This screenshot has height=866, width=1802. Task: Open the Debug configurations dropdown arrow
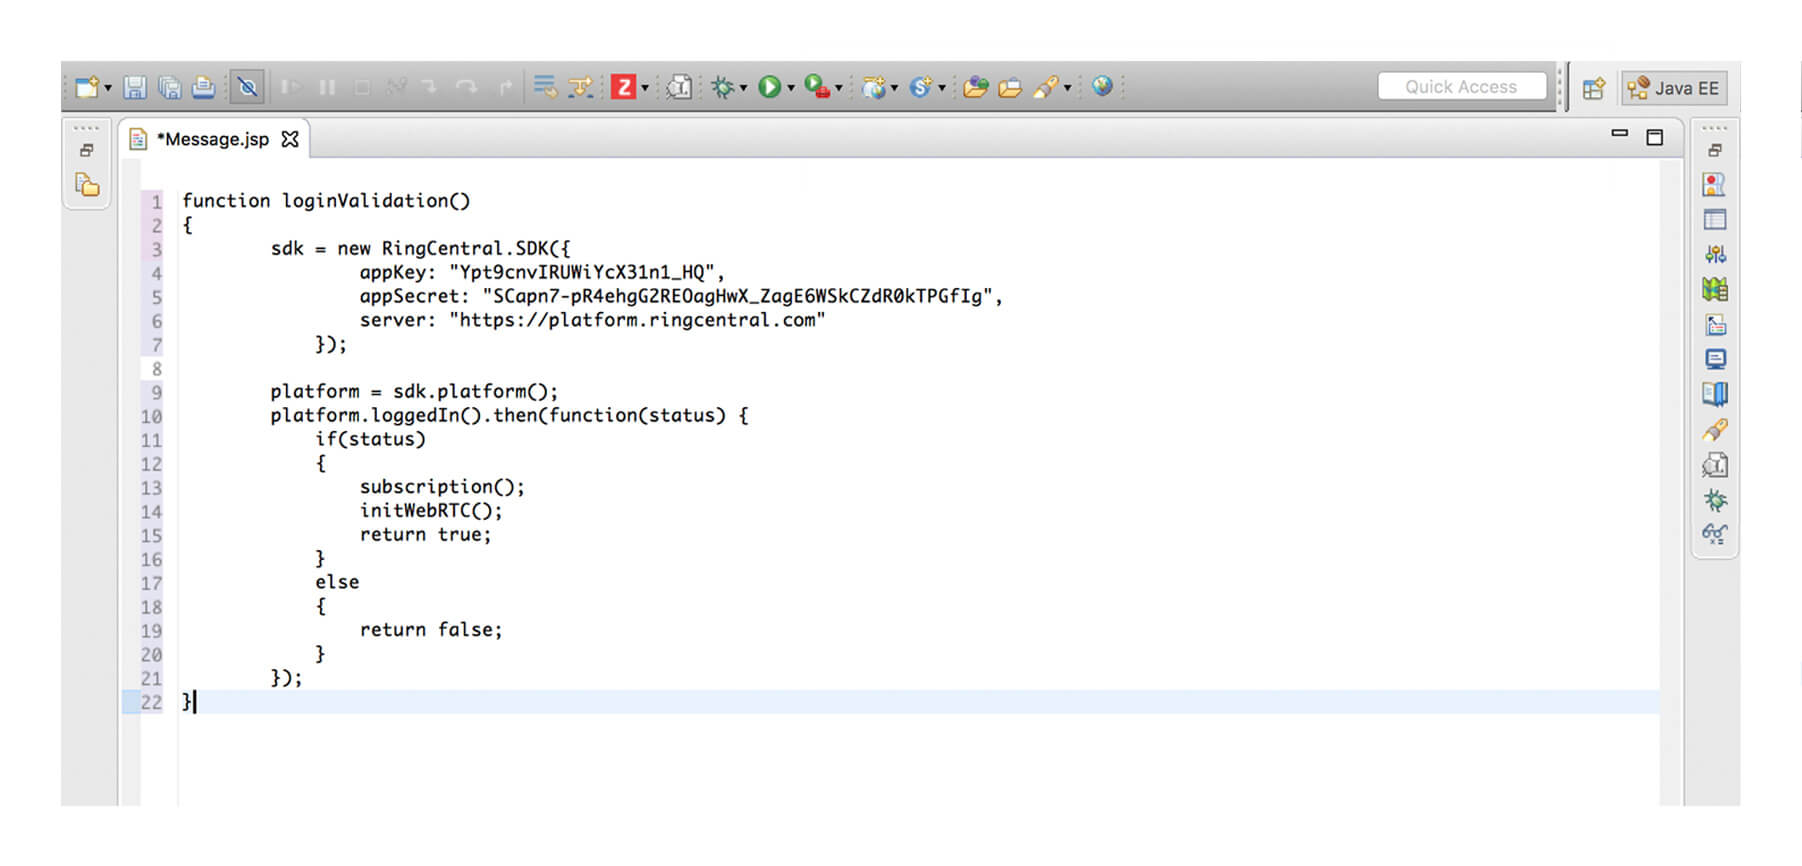tap(743, 88)
